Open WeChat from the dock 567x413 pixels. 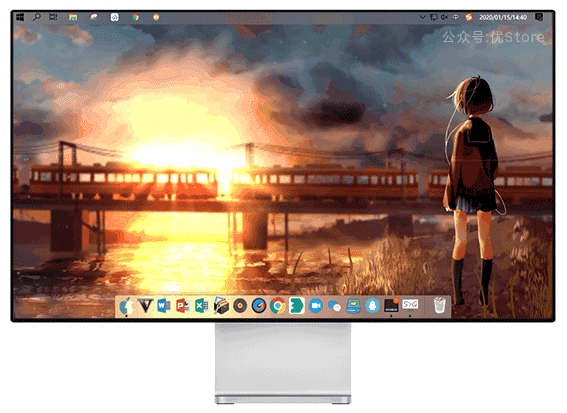334,306
